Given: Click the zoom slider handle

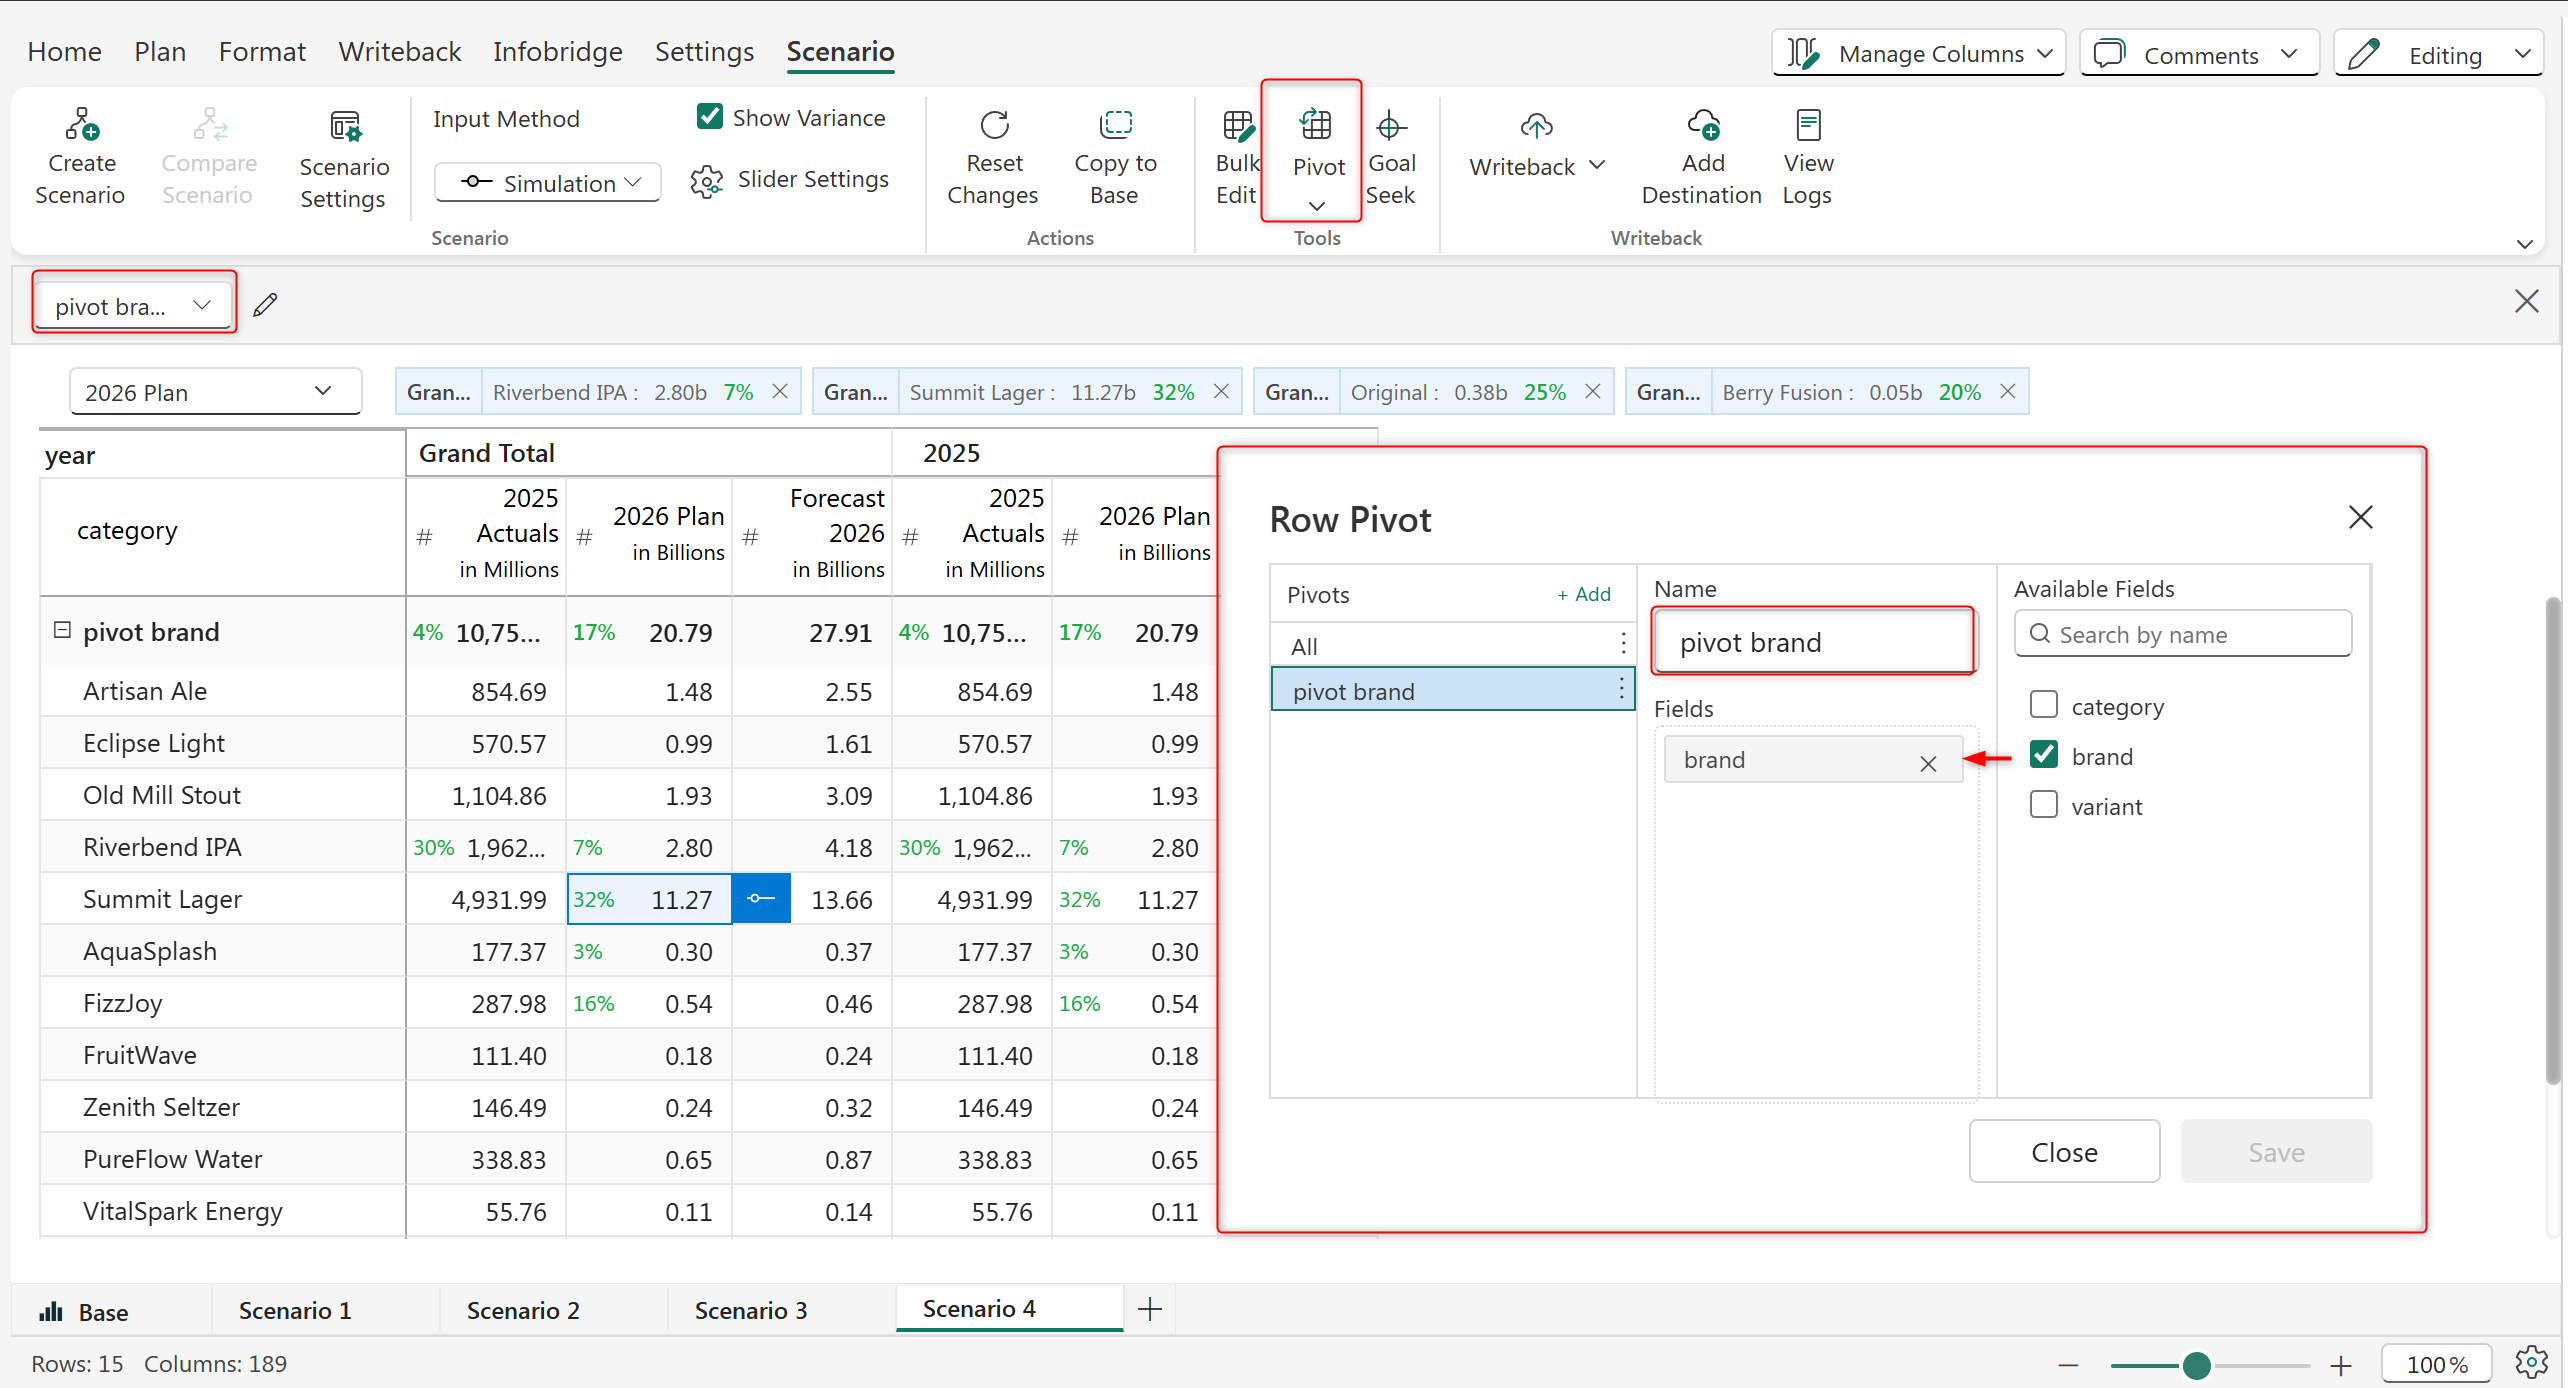Looking at the screenshot, I should pos(2196,1365).
